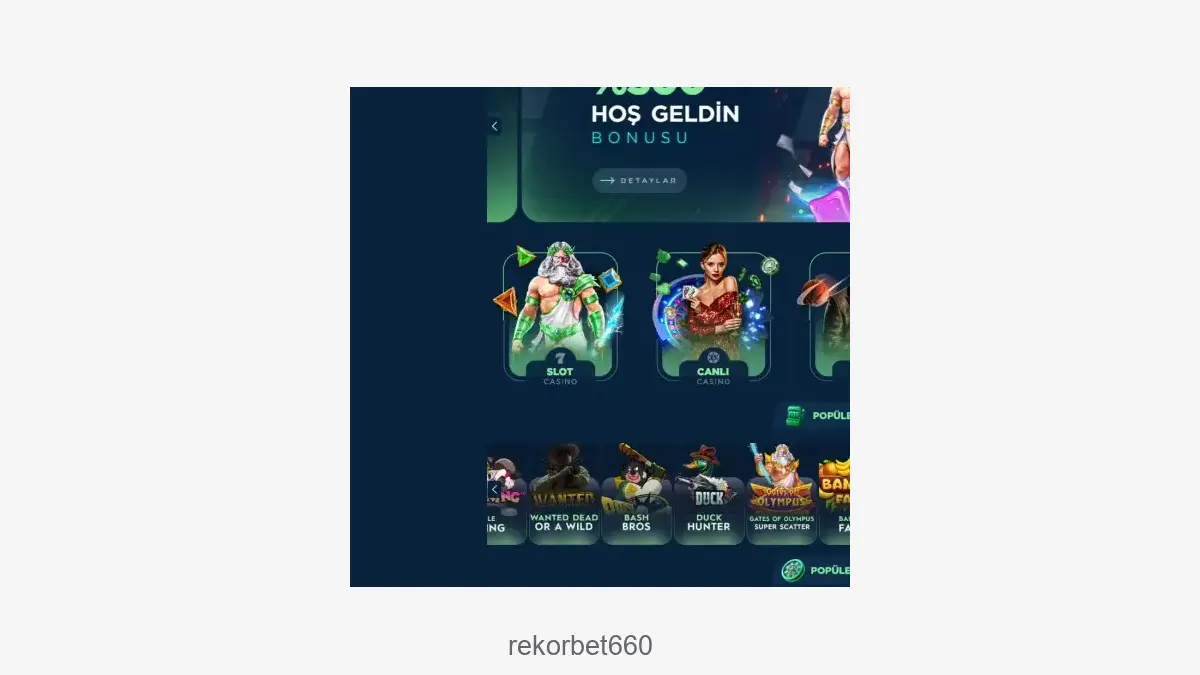
Task: Open the Slot Casino category card
Action: pos(560,316)
